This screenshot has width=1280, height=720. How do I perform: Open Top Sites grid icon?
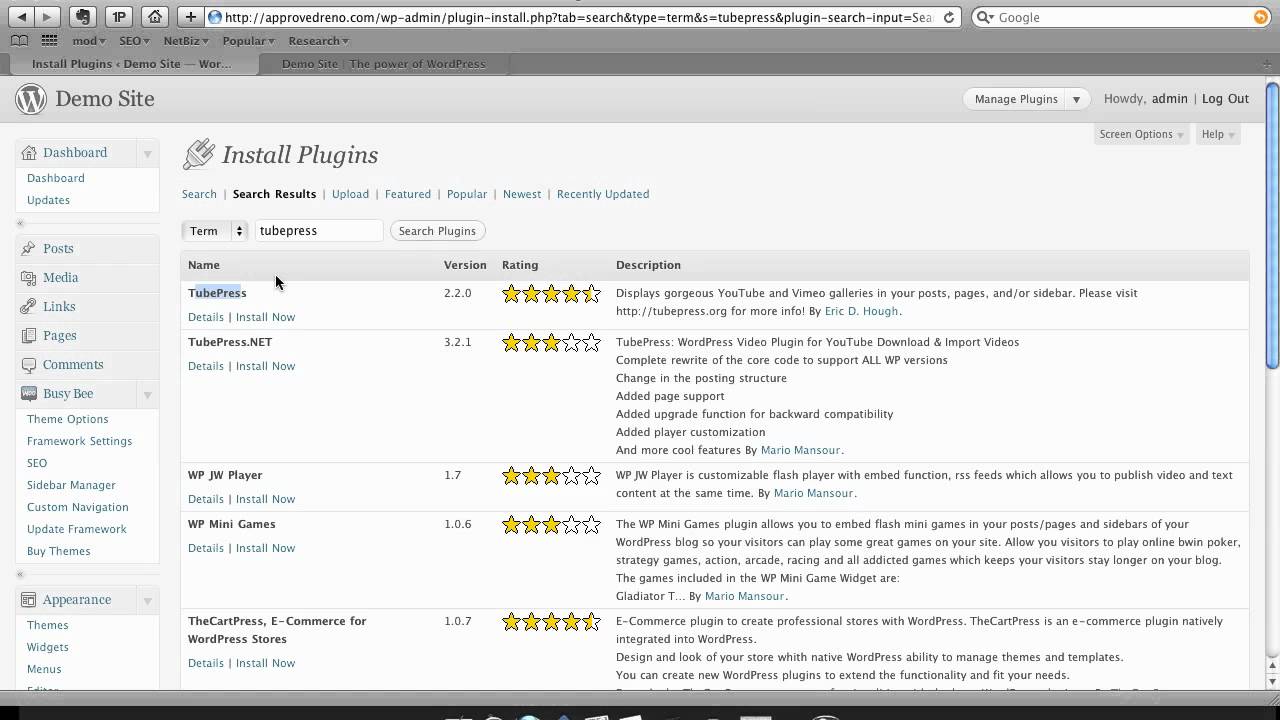pos(49,41)
